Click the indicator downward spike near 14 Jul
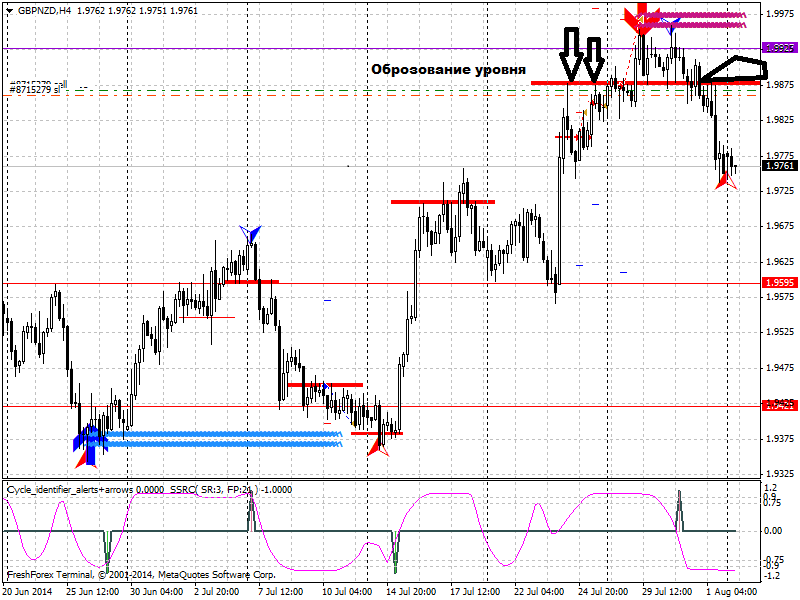Image resolution: width=800 pixels, height=600 pixels. point(395,551)
